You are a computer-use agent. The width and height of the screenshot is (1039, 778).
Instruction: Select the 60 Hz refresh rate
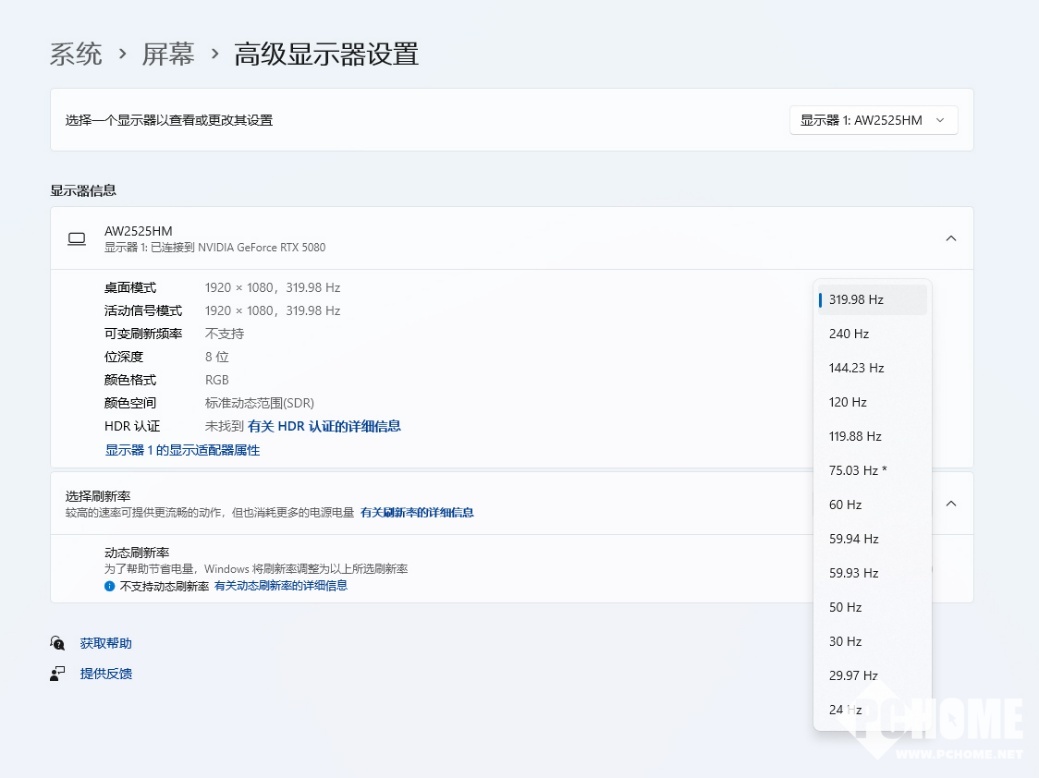tap(872, 504)
